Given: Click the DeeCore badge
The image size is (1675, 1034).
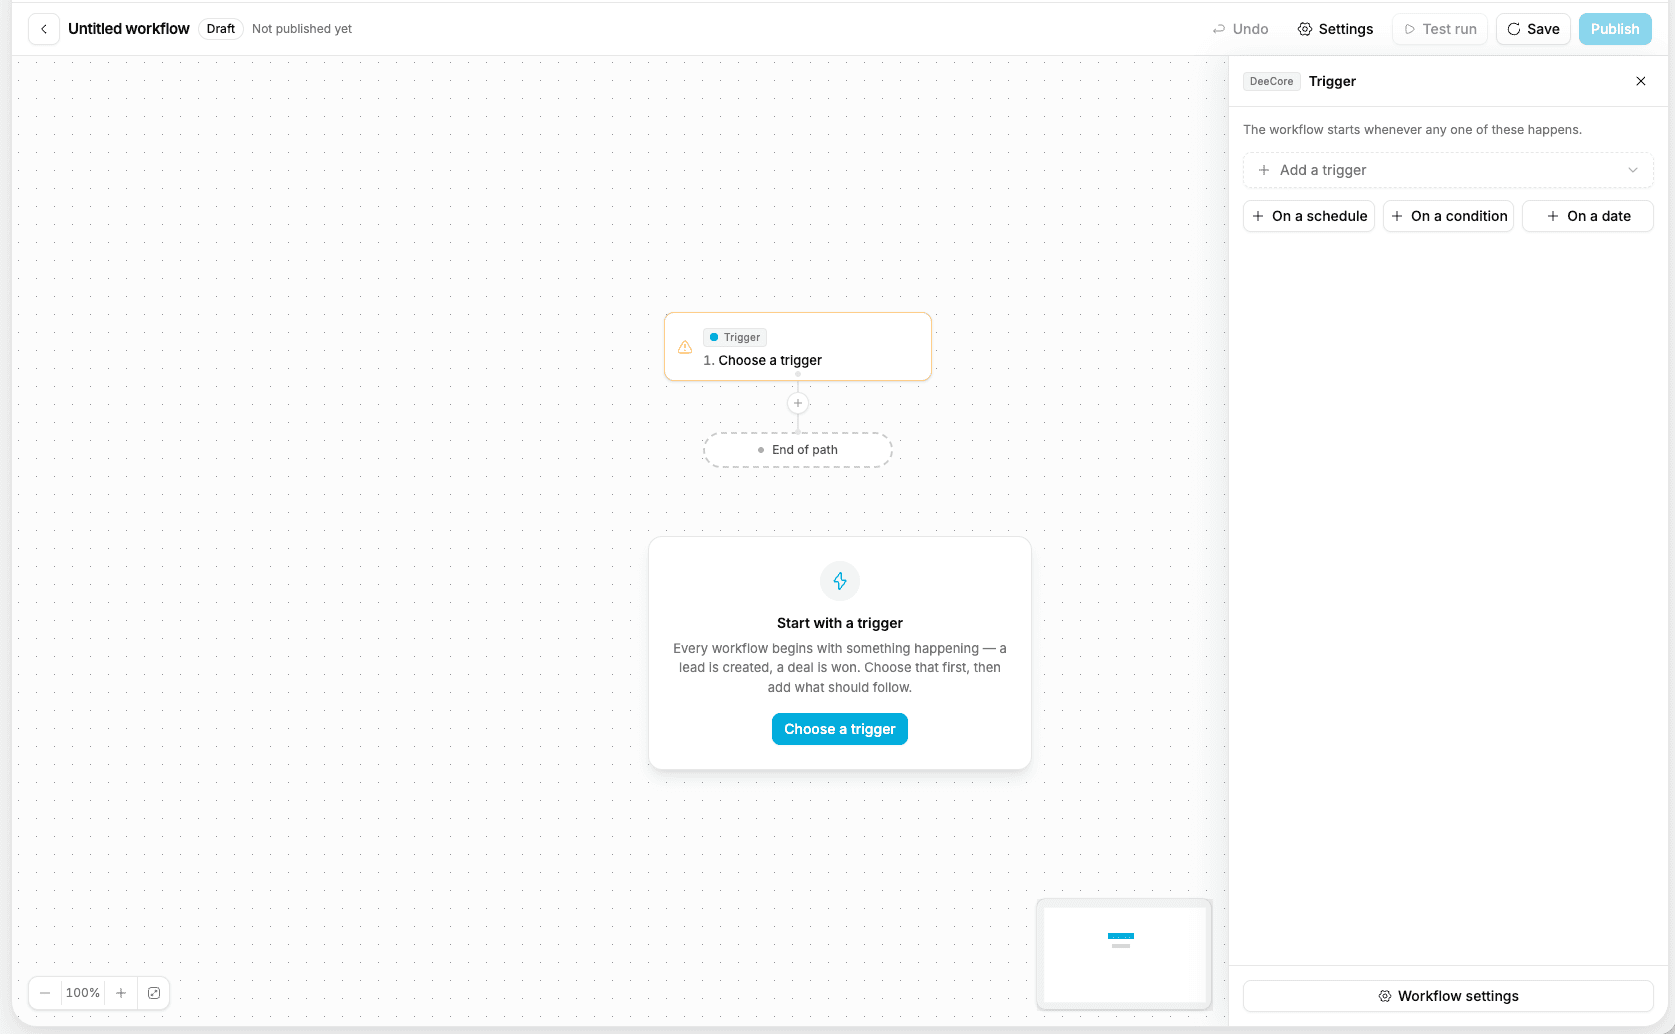Looking at the screenshot, I should [x=1271, y=81].
